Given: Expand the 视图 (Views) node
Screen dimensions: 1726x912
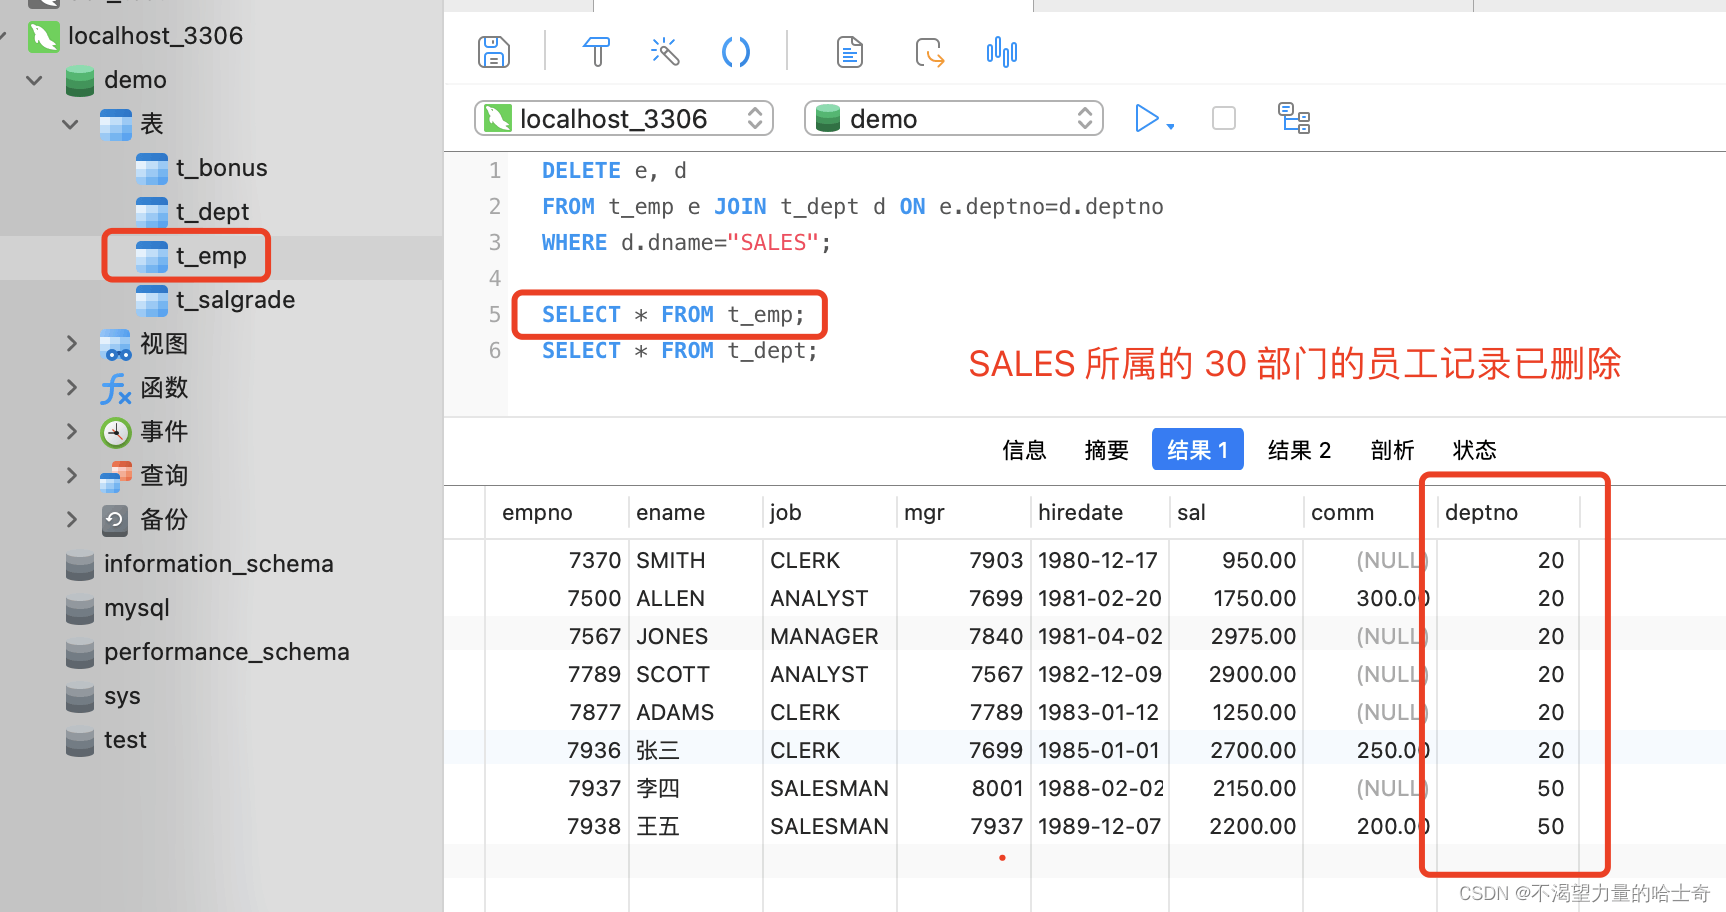Looking at the screenshot, I should [x=71, y=344].
